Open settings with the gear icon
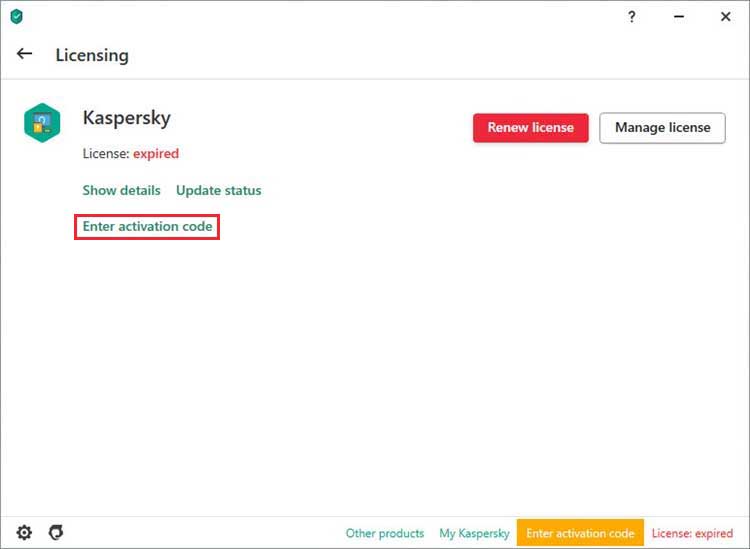Image resolution: width=750 pixels, height=549 pixels. [24, 532]
